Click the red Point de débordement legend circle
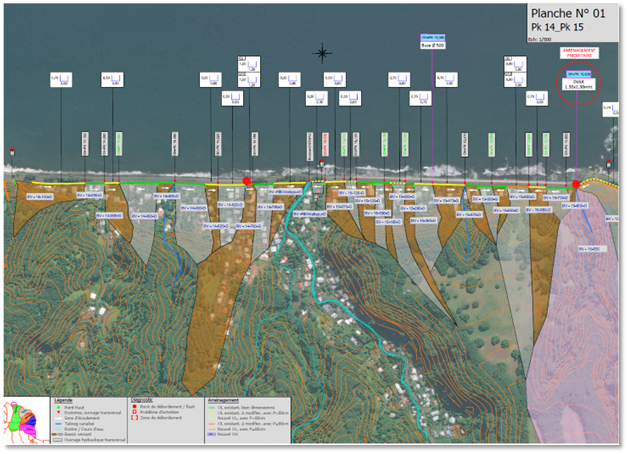This screenshot has height=454, width=628. pyautogui.click(x=134, y=407)
